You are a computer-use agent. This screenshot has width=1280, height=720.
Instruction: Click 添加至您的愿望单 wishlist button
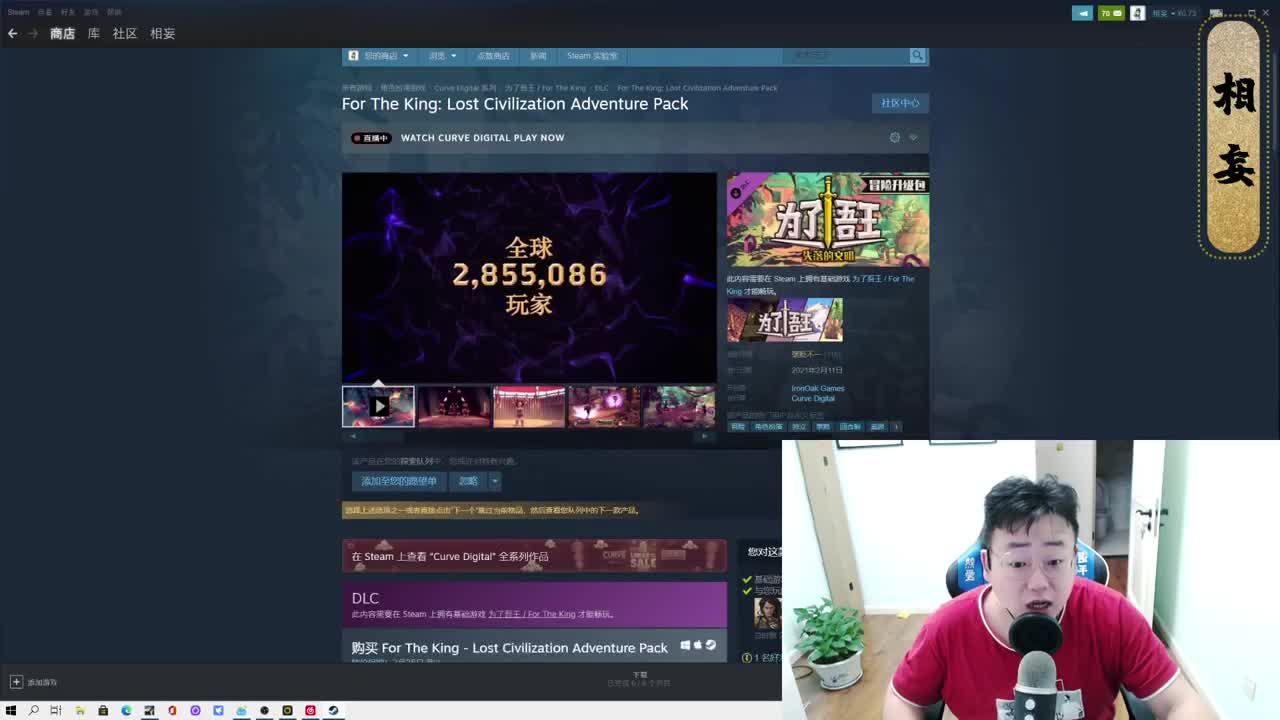pyautogui.click(x=399, y=481)
